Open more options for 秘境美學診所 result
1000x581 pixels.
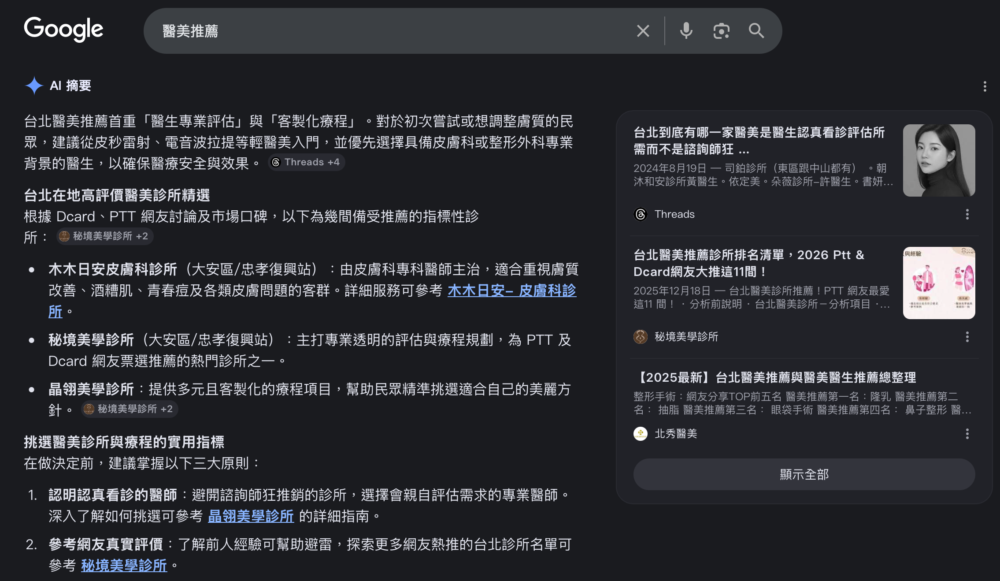coord(967,337)
